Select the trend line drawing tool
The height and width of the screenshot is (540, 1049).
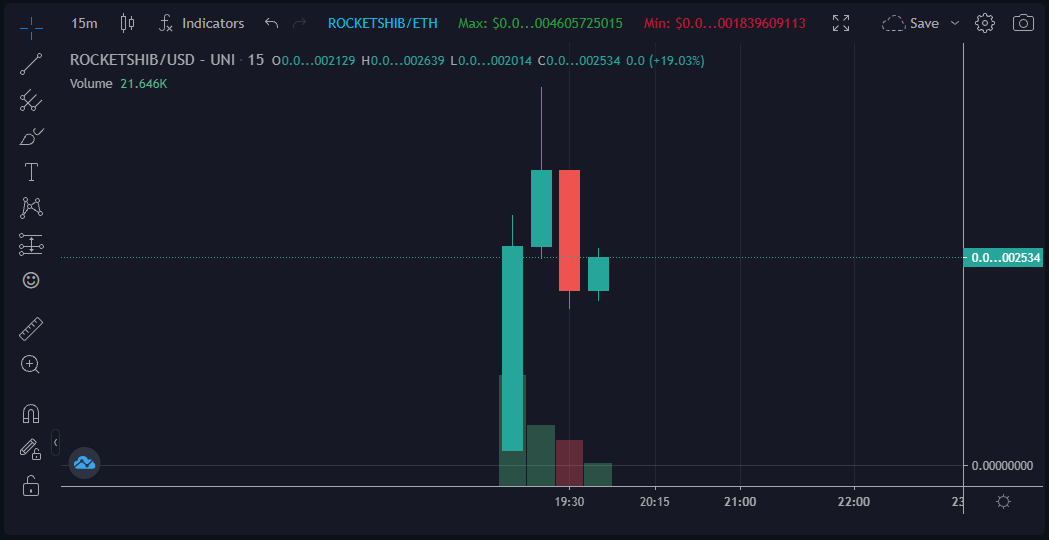pyautogui.click(x=31, y=64)
